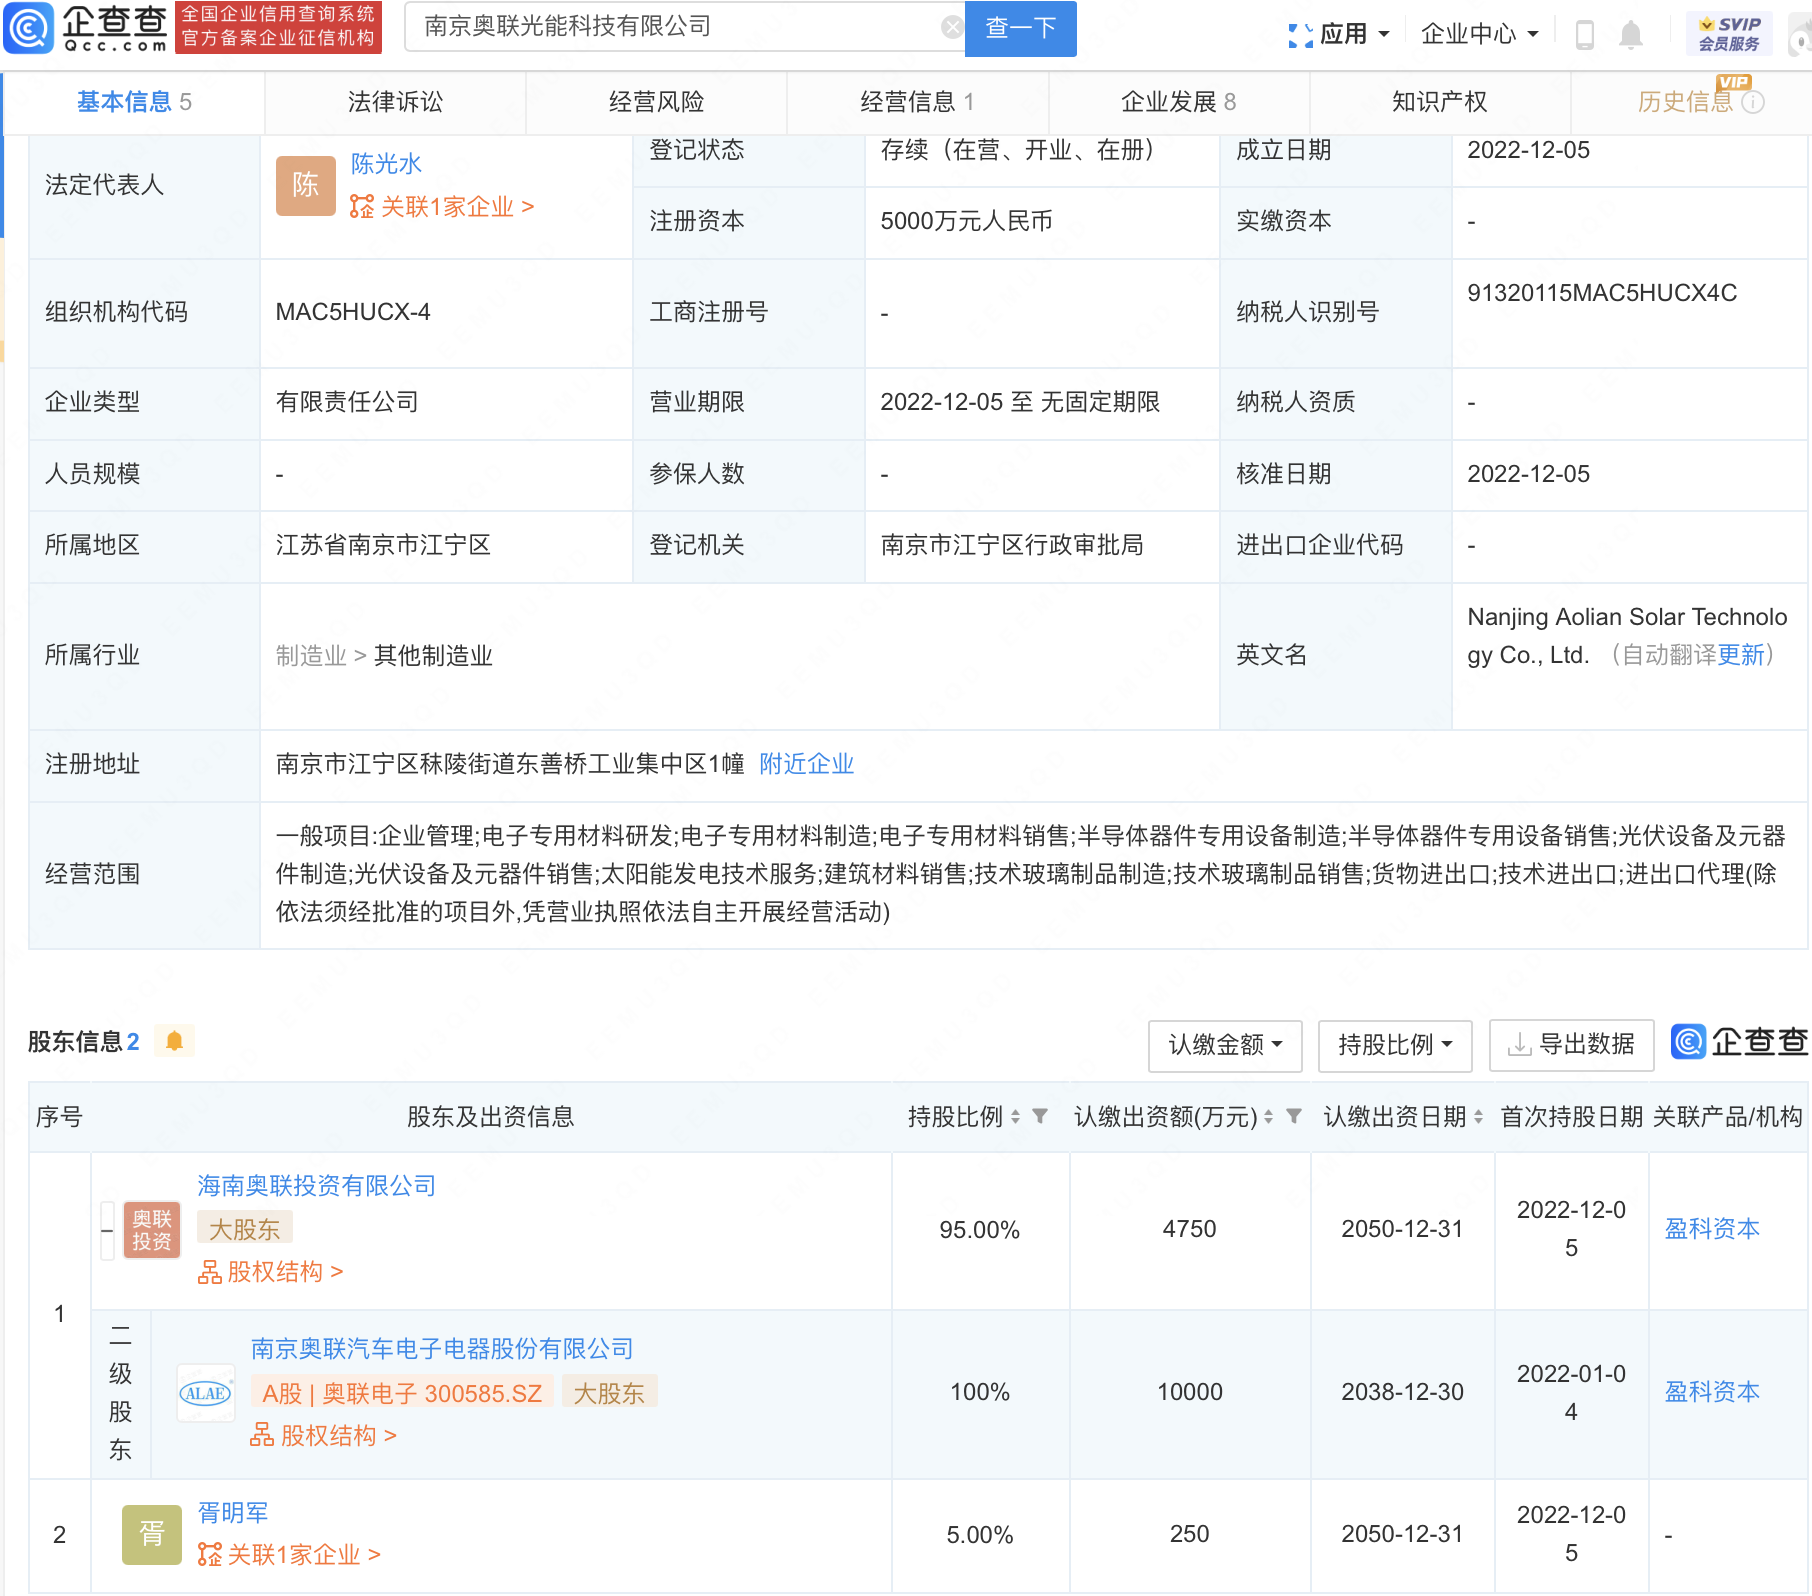Open 胥明军 profile link

(233, 1513)
